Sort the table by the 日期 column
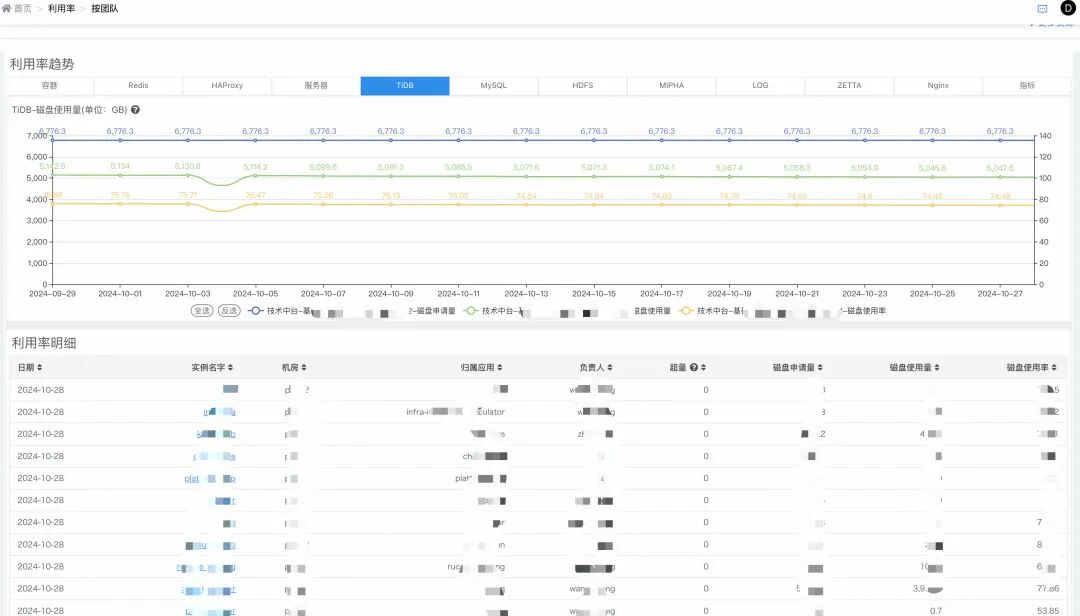The height and width of the screenshot is (616, 1080). tap(39, 367)
